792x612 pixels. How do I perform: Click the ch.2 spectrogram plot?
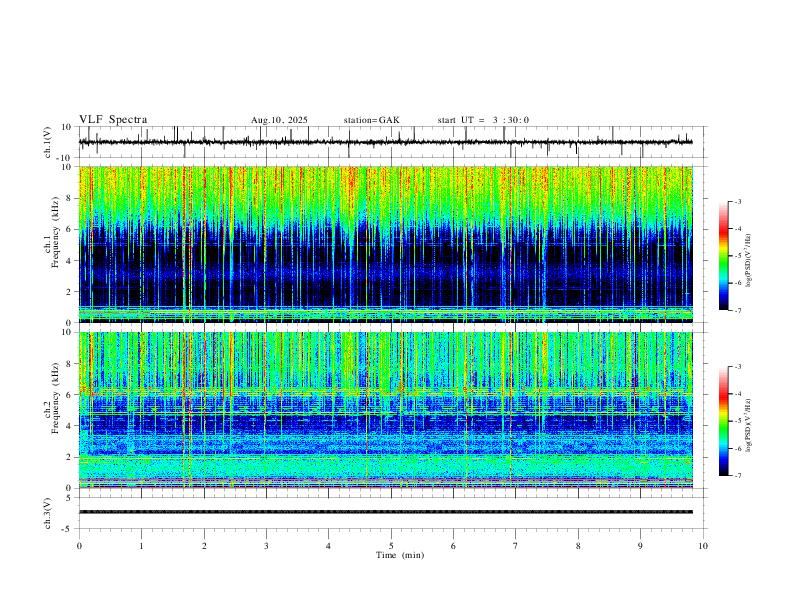tap(386, 410)
